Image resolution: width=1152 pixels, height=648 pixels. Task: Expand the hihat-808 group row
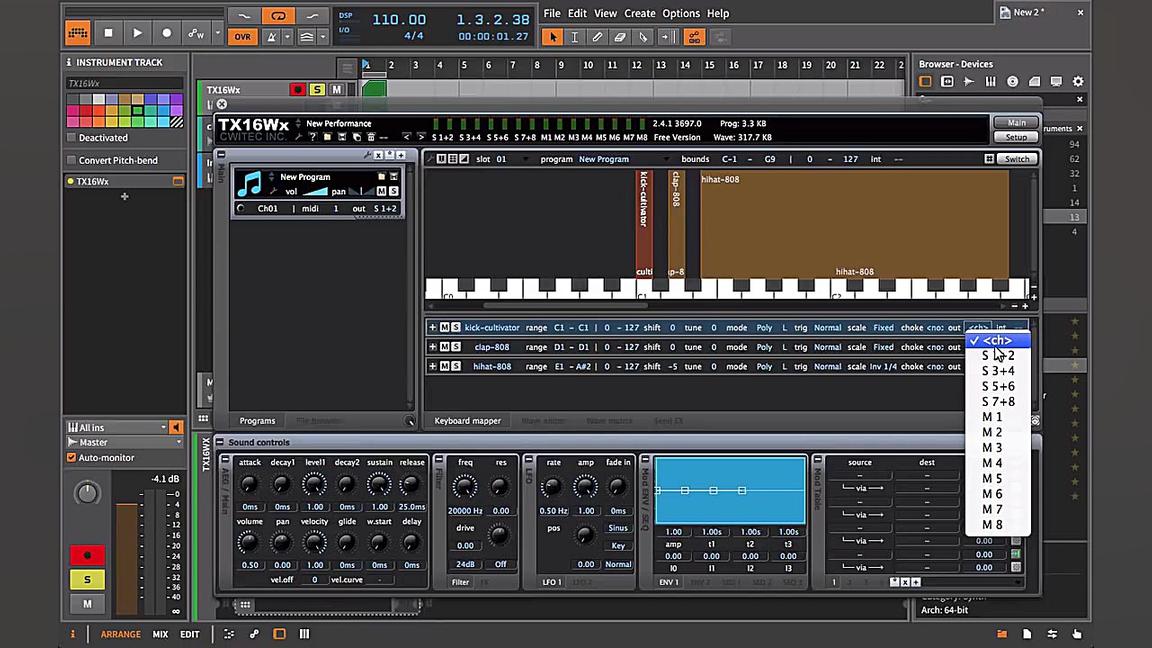[433, 366]
